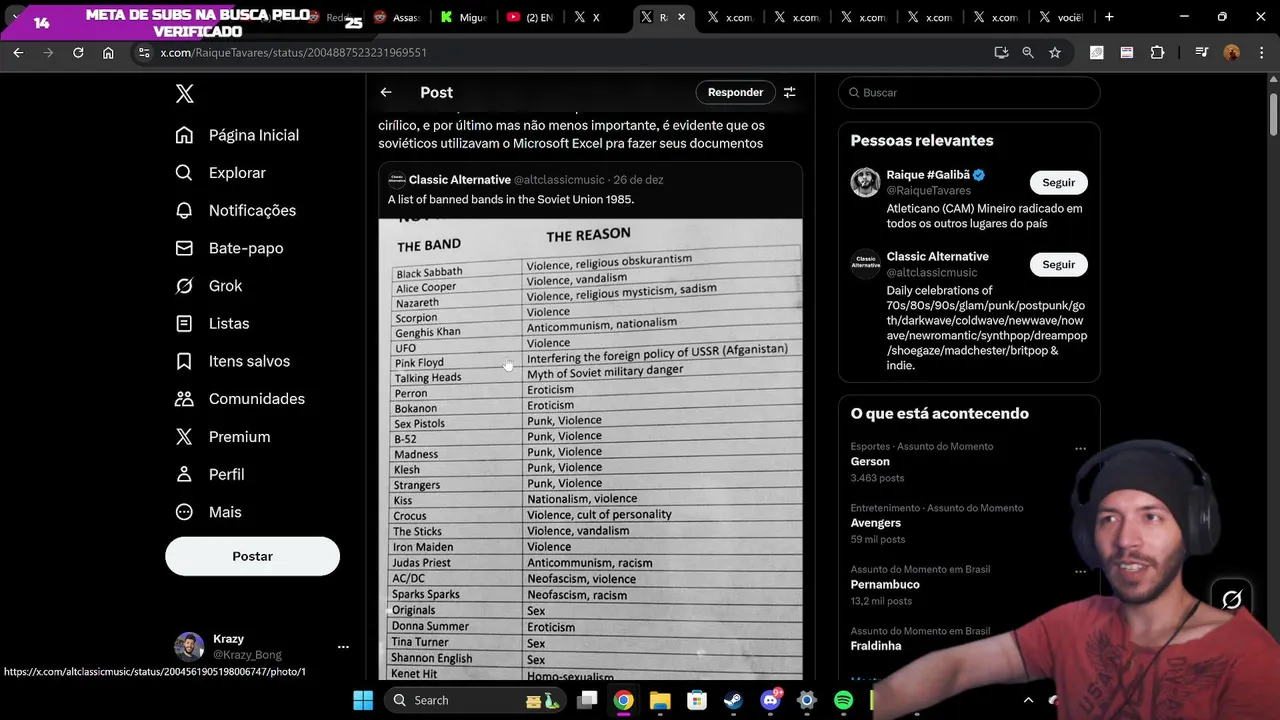
Task: Click Classic Alternative avatar in Pessoas relevantes
Action: (865, 264)
